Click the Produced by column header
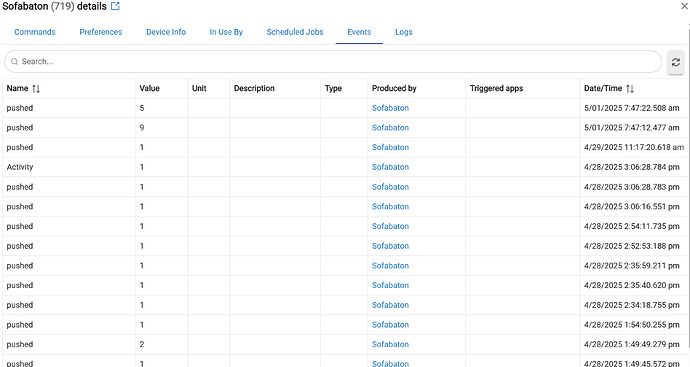Screen dimensions: 690x367 394,88
